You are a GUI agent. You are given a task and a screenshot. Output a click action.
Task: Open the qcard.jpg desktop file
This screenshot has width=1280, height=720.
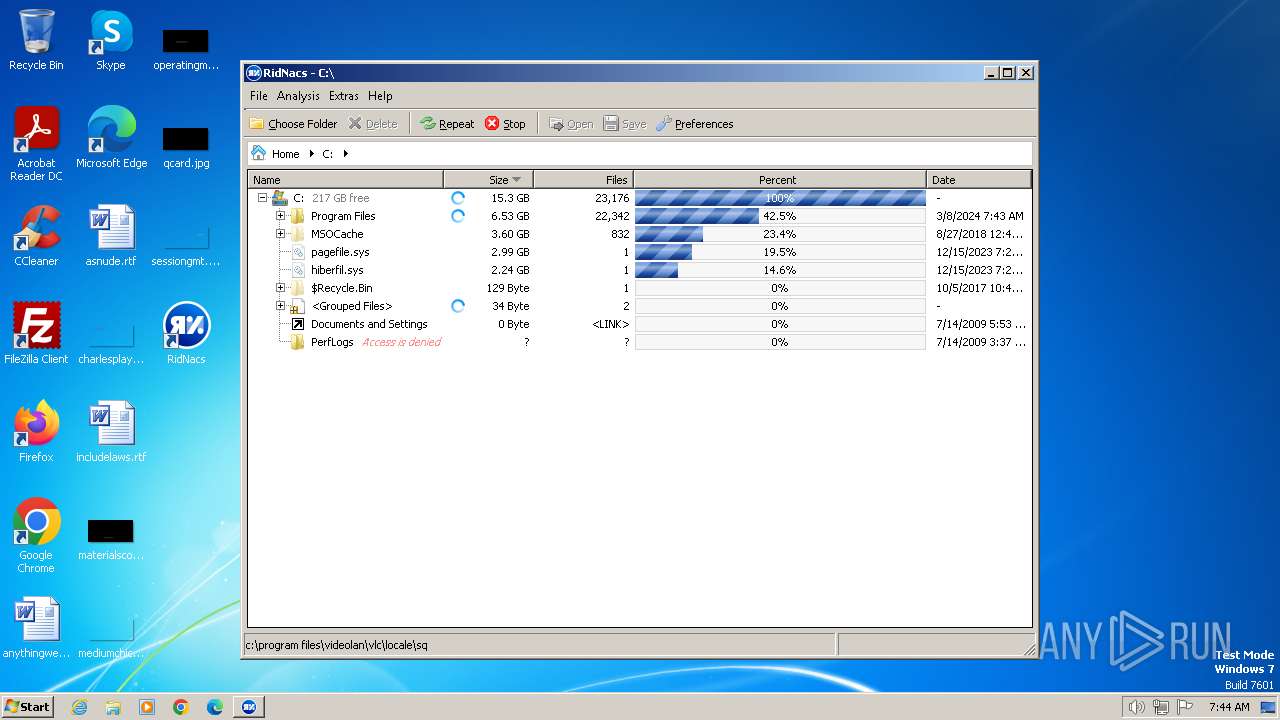[186, 148]
